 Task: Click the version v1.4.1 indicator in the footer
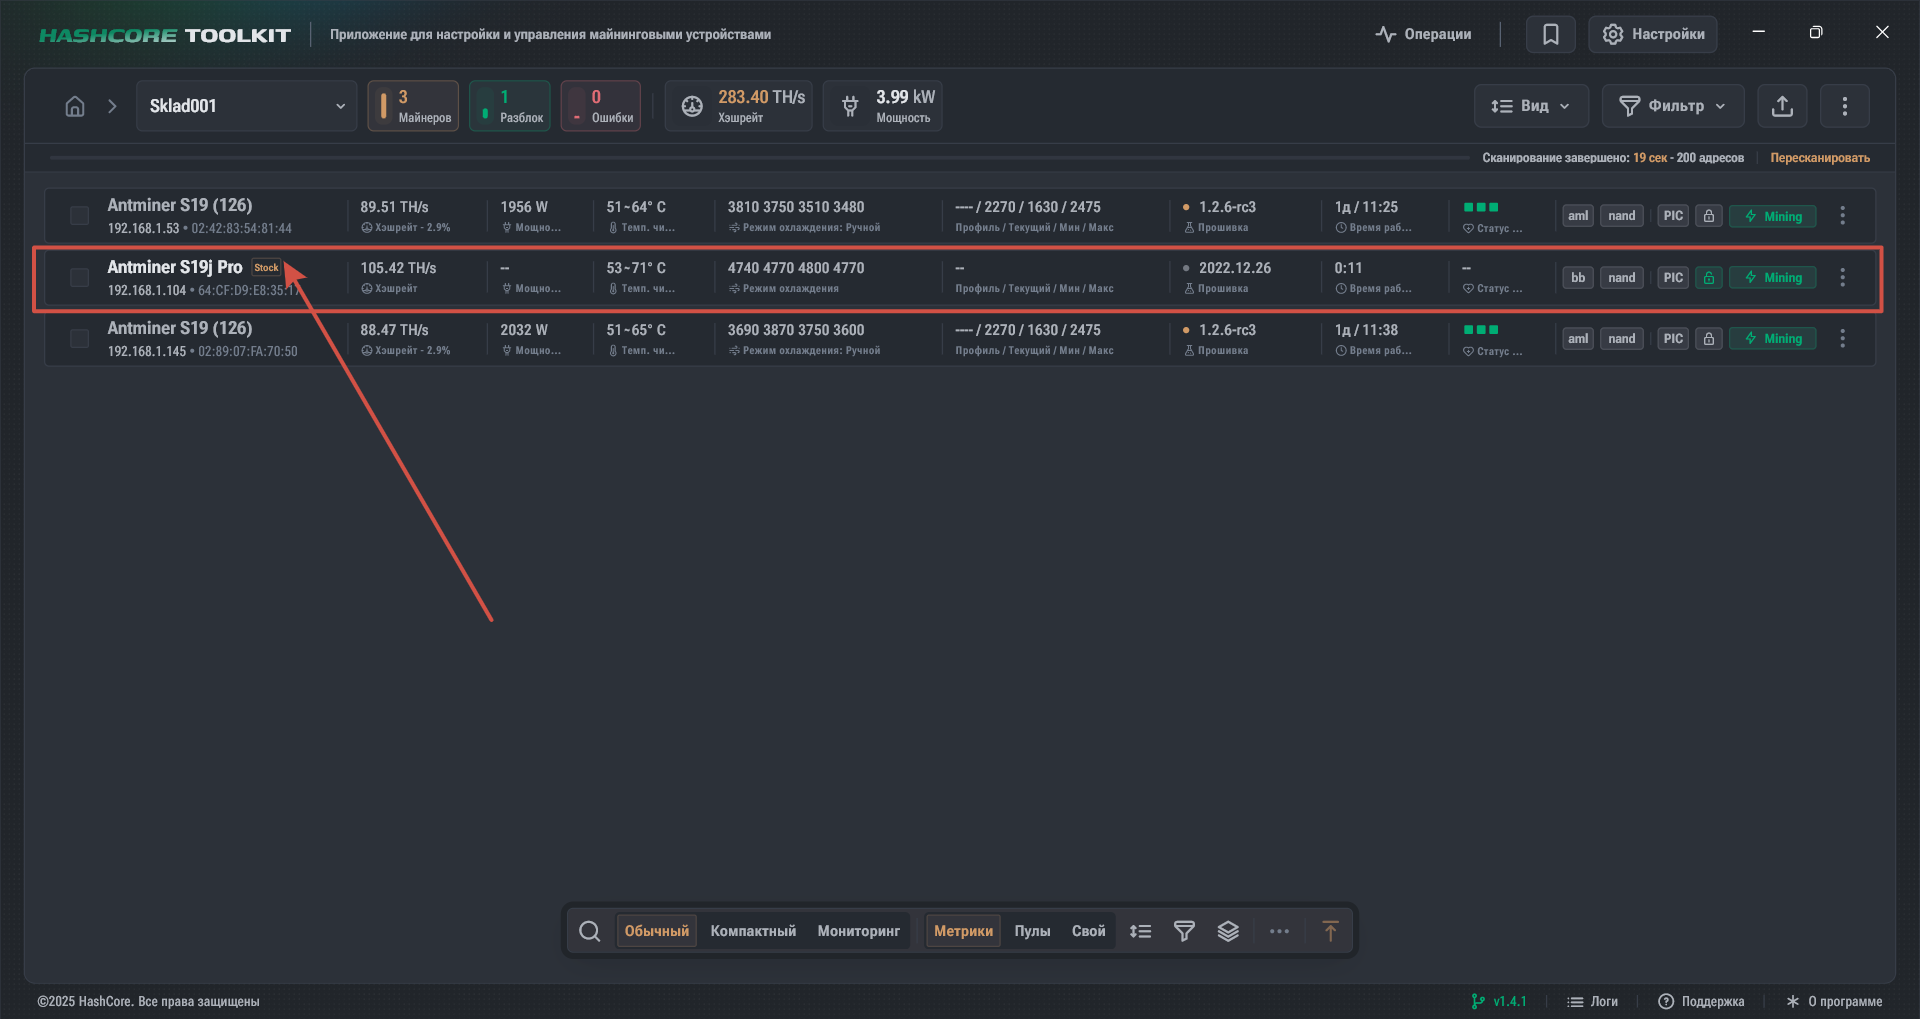(x=1499, y=1001)
